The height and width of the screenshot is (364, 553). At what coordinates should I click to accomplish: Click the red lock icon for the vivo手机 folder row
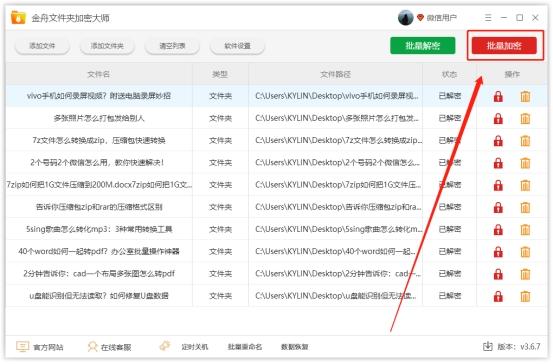[x=498, y=96]
